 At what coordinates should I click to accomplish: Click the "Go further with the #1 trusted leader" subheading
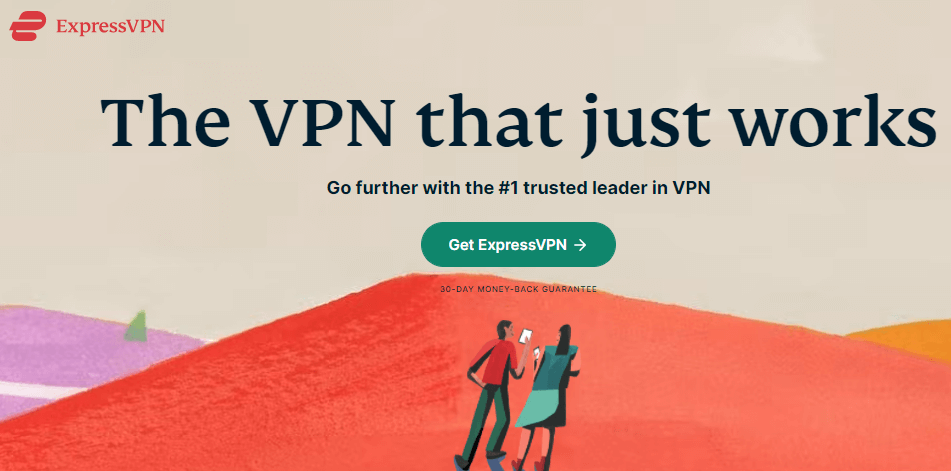(x=519, y=187)
